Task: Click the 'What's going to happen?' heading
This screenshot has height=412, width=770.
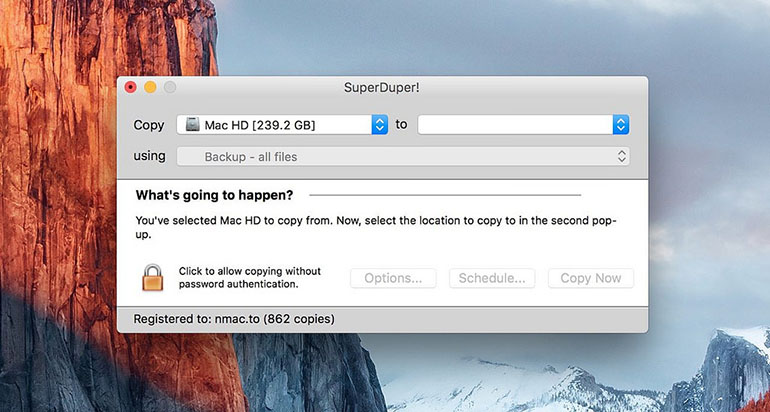Action: [x=214, y=195]
